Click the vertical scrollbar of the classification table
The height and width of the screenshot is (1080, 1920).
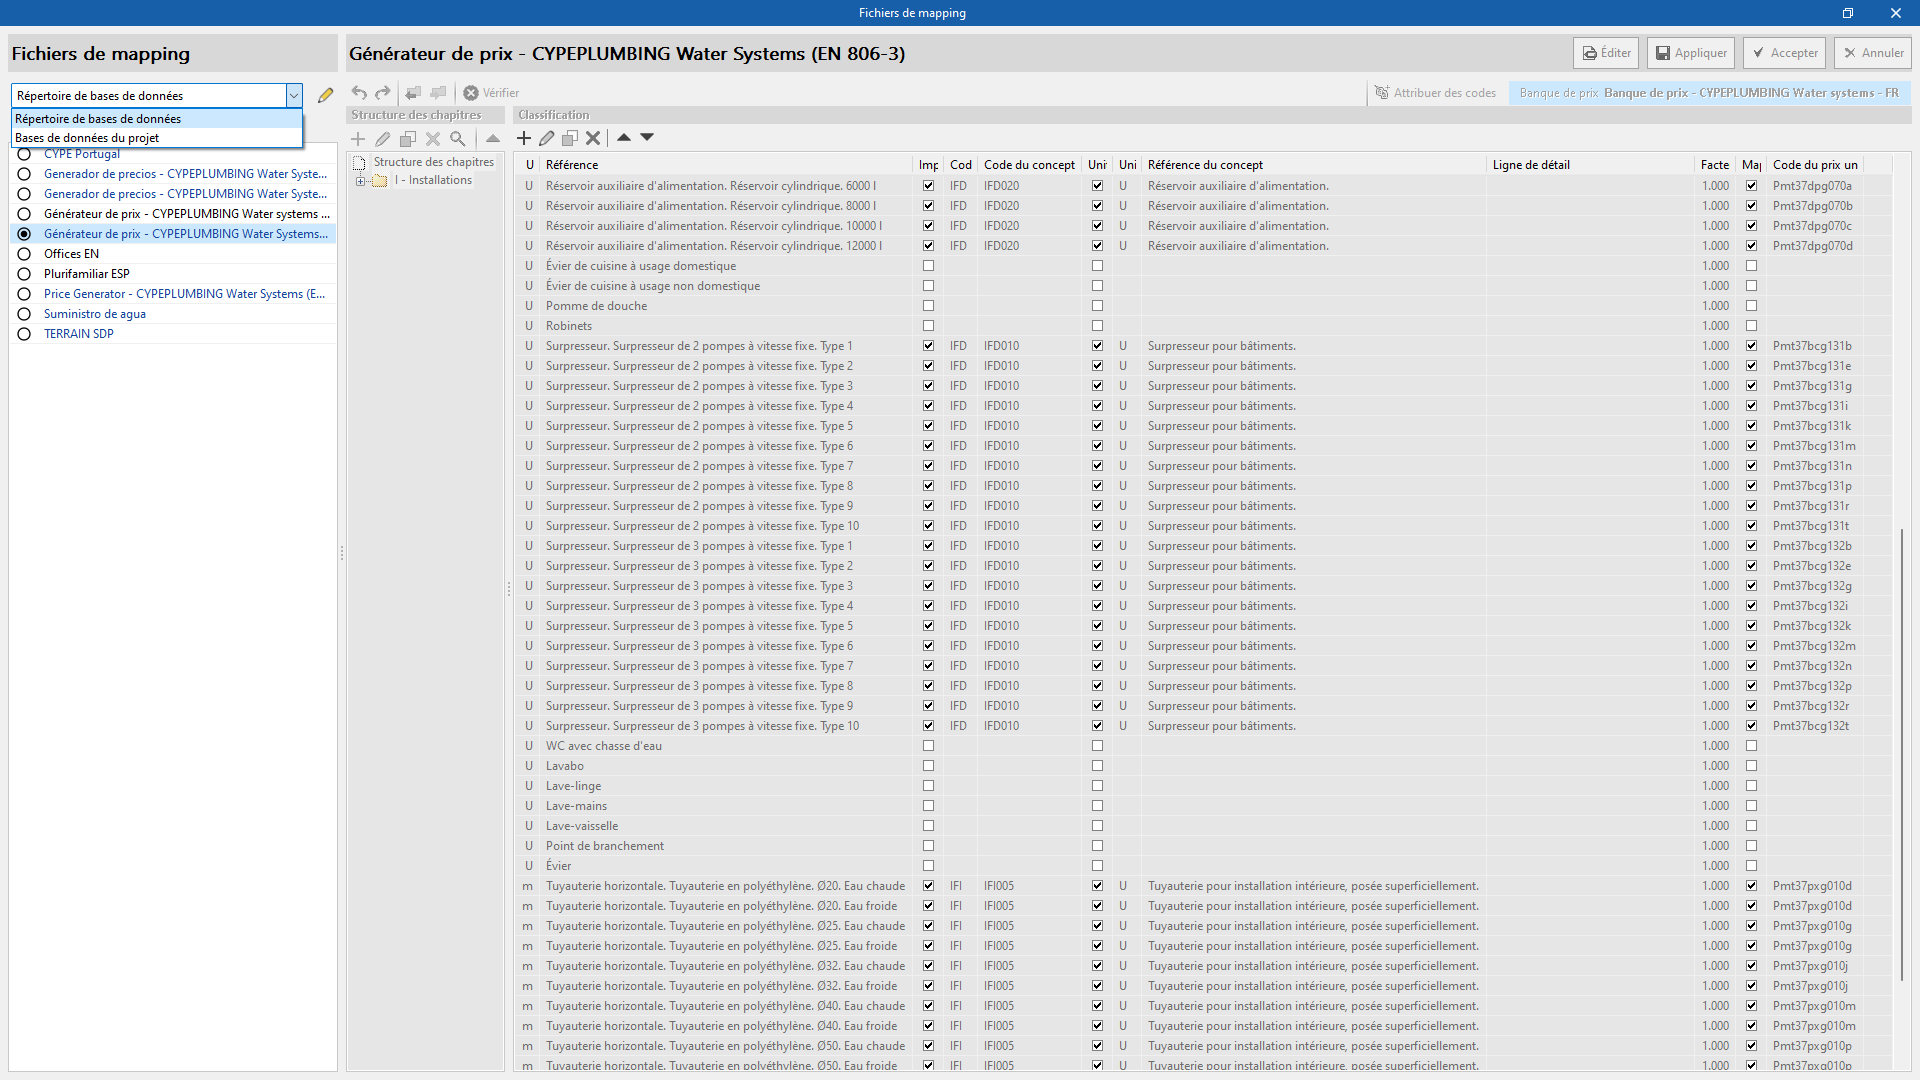(1902, 755)
